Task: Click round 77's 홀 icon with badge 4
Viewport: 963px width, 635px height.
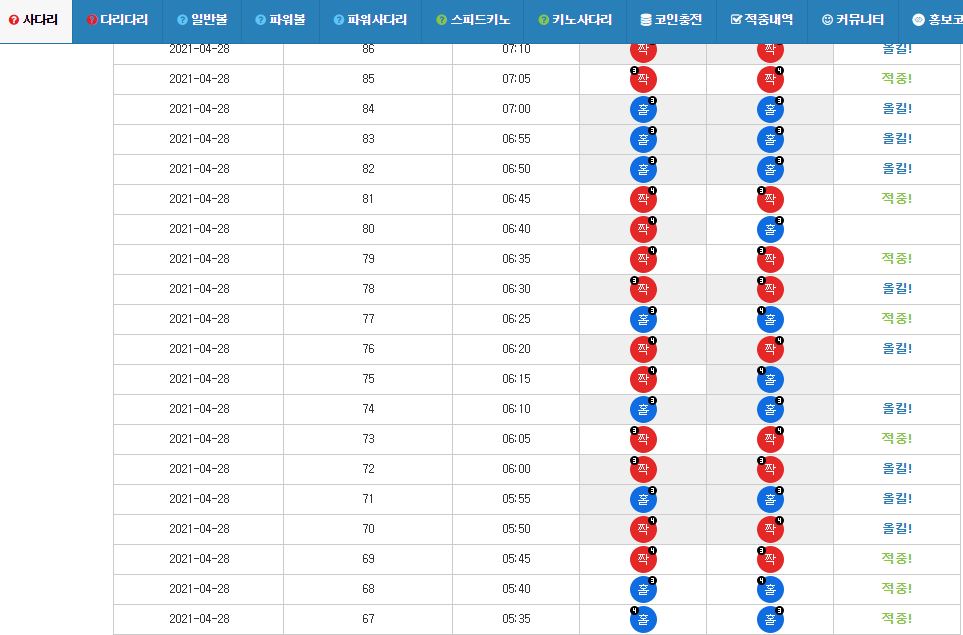Action: 770,319
